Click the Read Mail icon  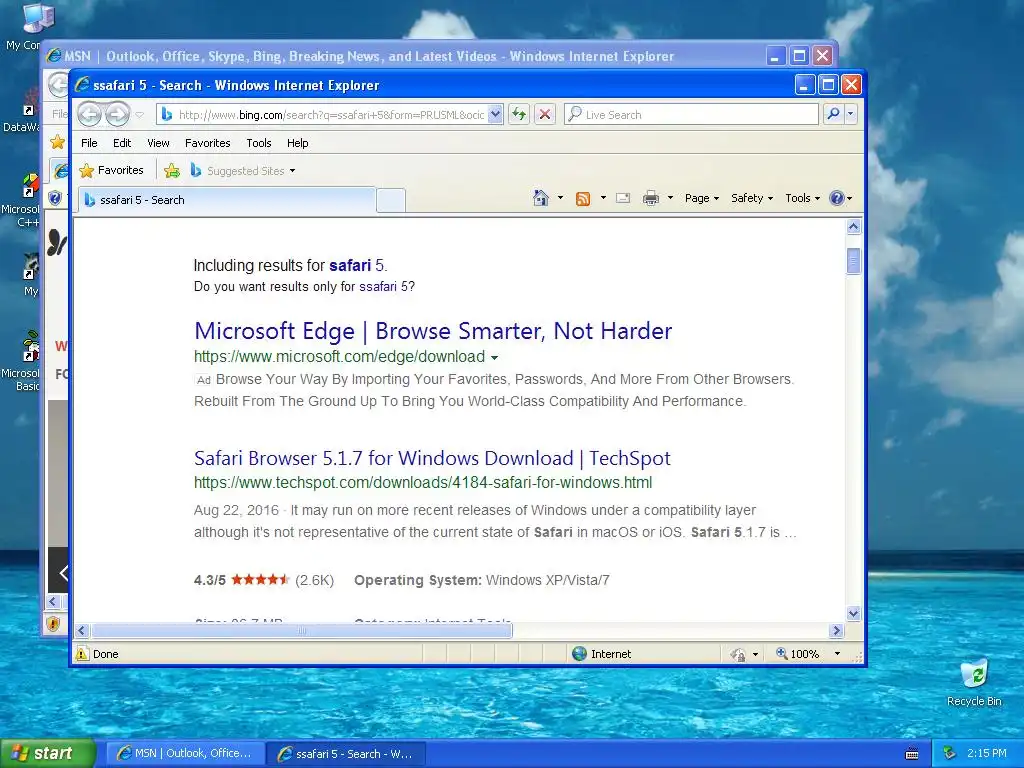coord(623,198)
